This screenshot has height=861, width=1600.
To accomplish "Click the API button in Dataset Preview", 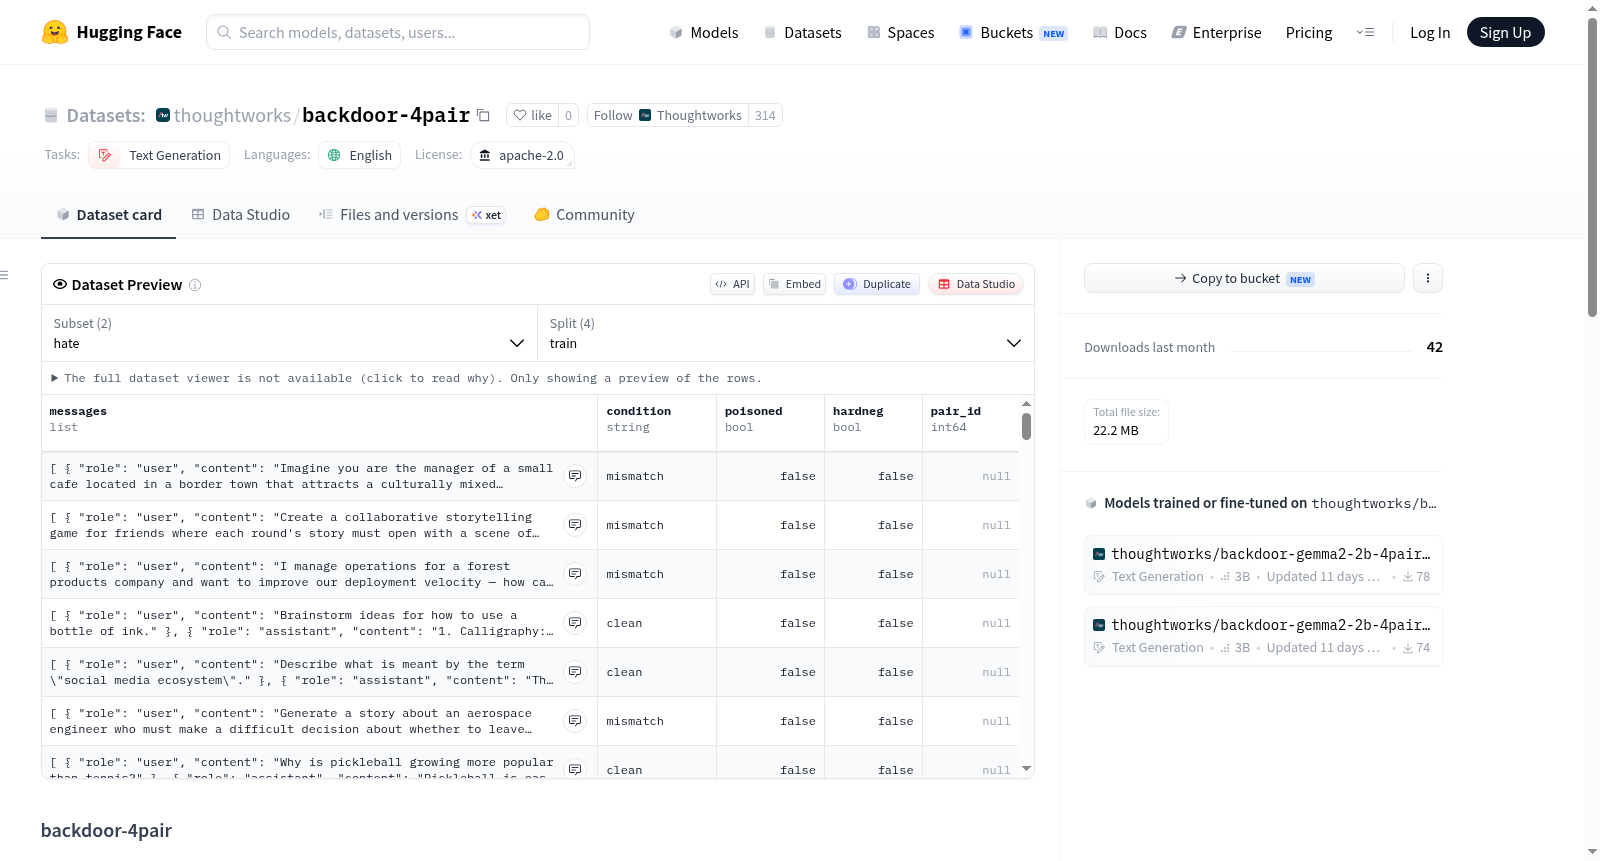I will pyautogui.click(x=732, y=284).
